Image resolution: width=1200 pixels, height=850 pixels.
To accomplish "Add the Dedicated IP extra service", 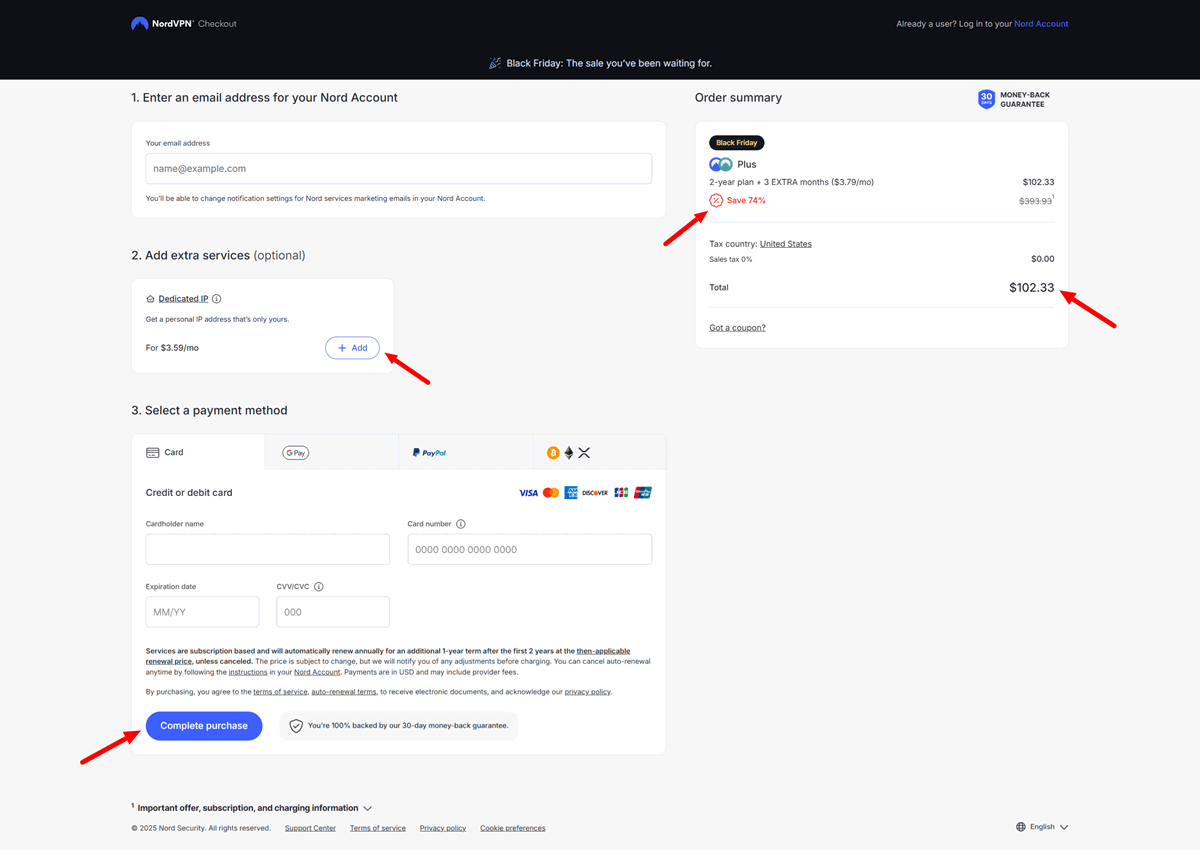I will (x=352, y=347).
